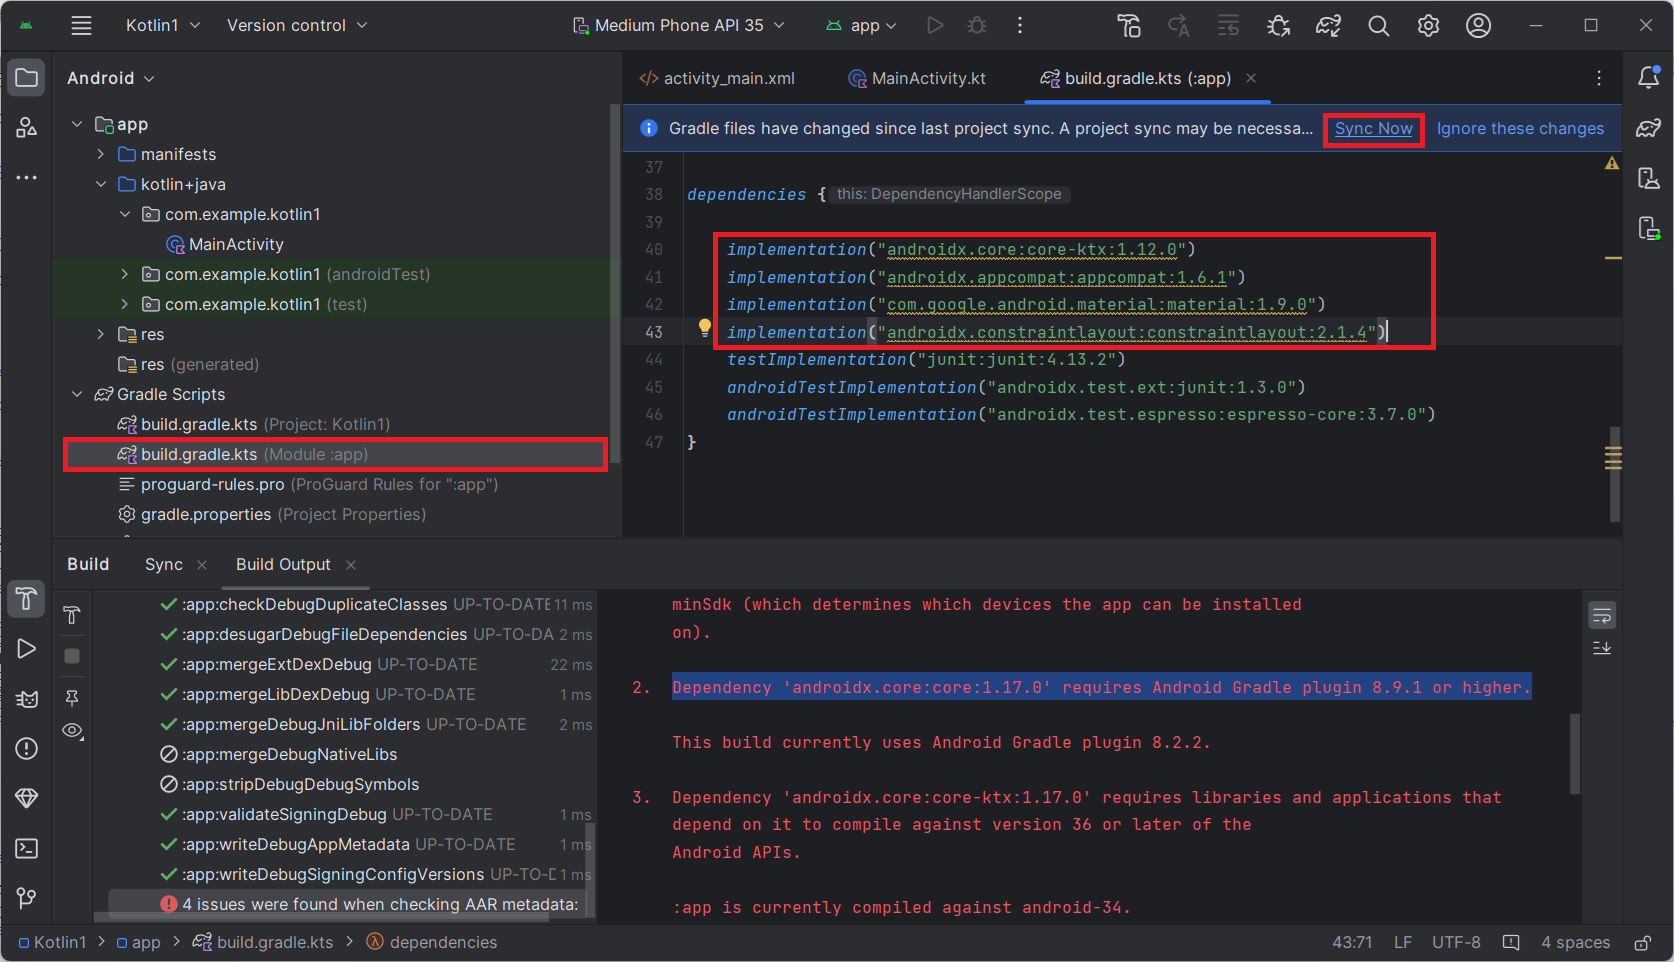This screenshot has height=962, width=1674.
Task: Switch to the MainActivity.kt editor tab
Action: point(917,78)
